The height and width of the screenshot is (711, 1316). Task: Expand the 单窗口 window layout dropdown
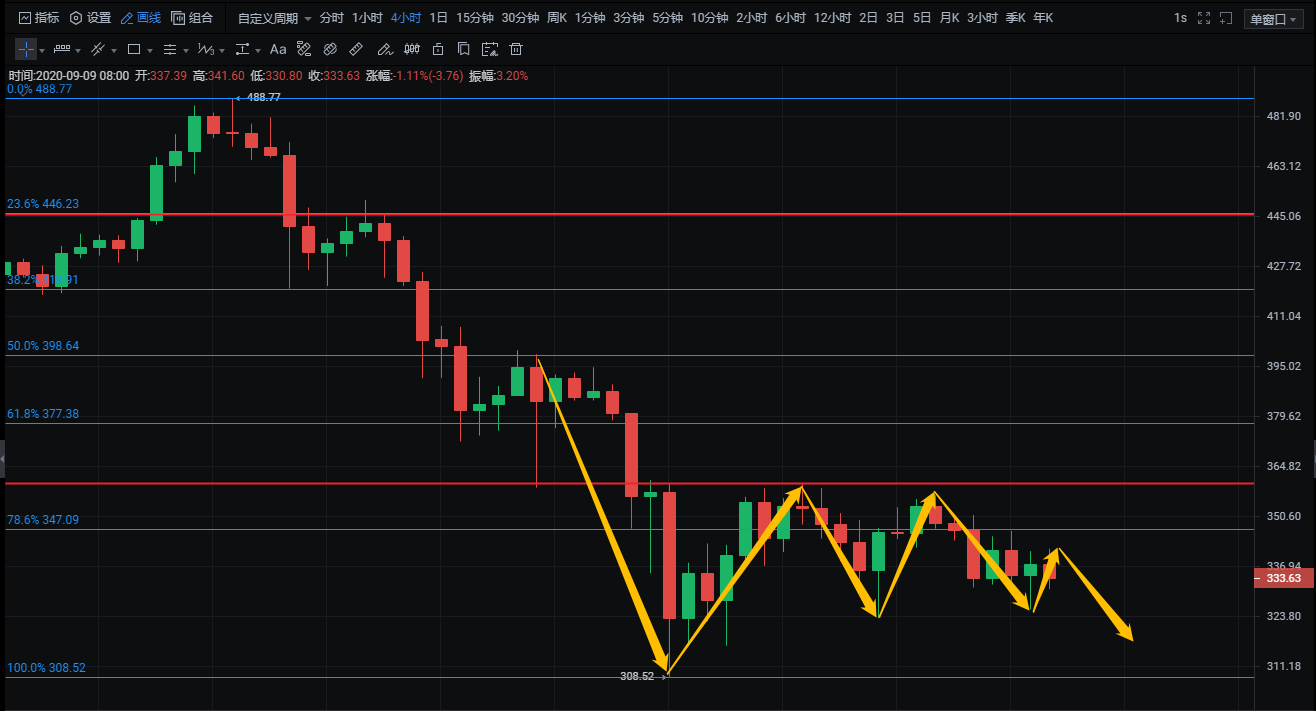point(1273,18)
